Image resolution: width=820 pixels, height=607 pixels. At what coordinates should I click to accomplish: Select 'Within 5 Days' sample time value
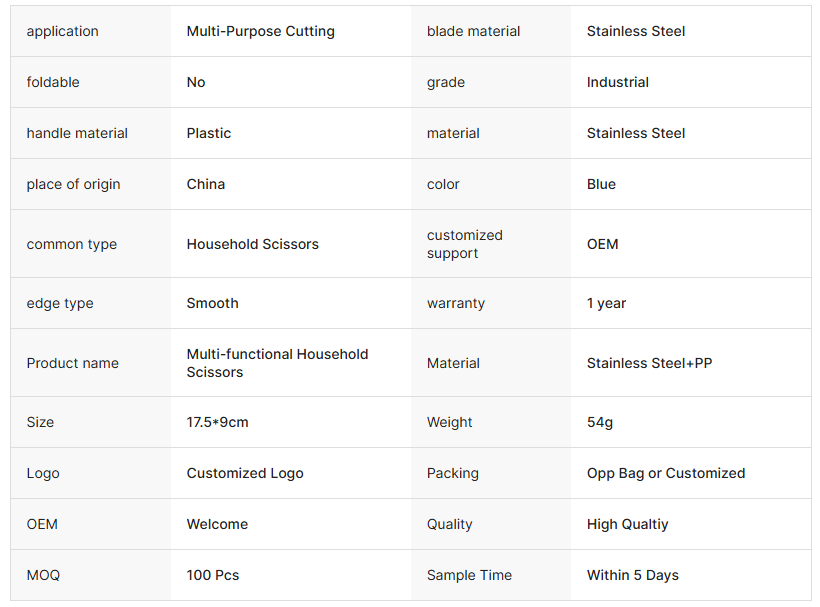click(x=632, y=575)
